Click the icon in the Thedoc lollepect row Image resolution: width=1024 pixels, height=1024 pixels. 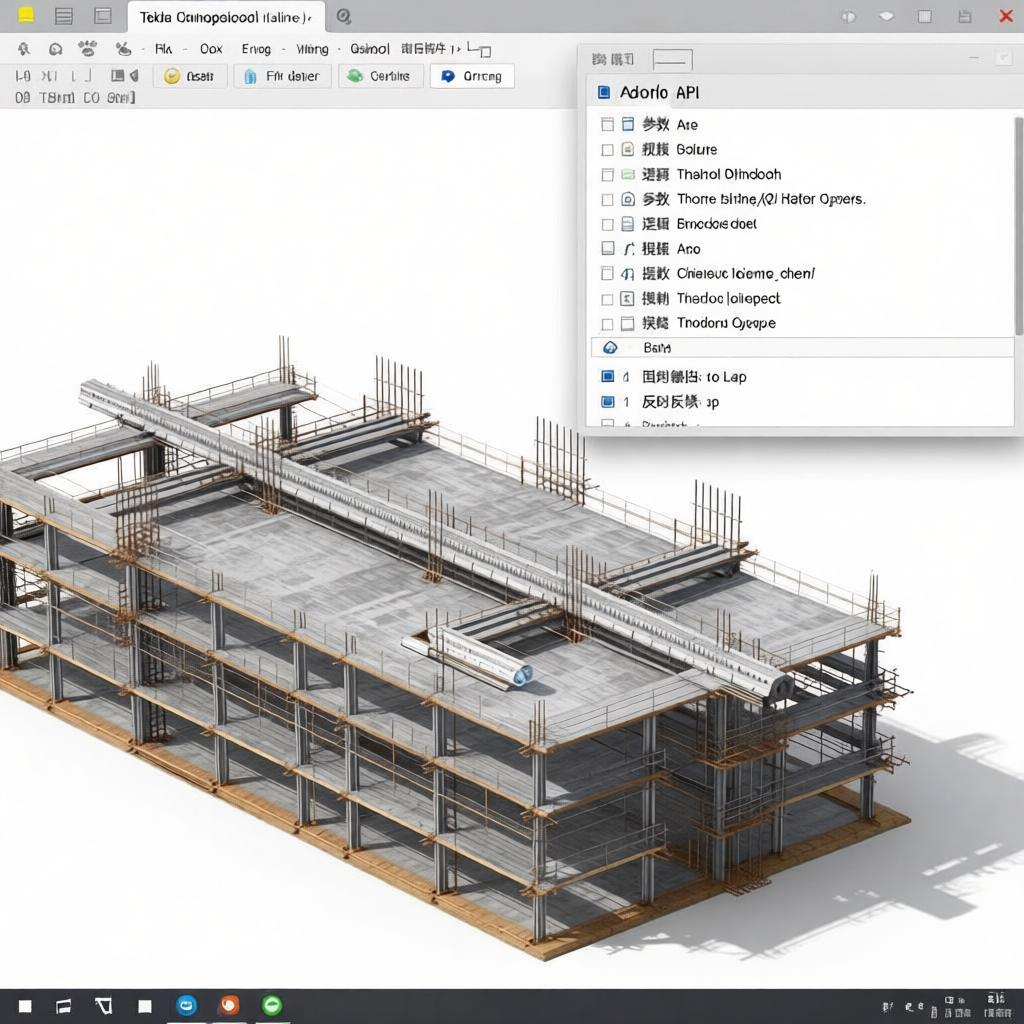[x=627, y=299]
